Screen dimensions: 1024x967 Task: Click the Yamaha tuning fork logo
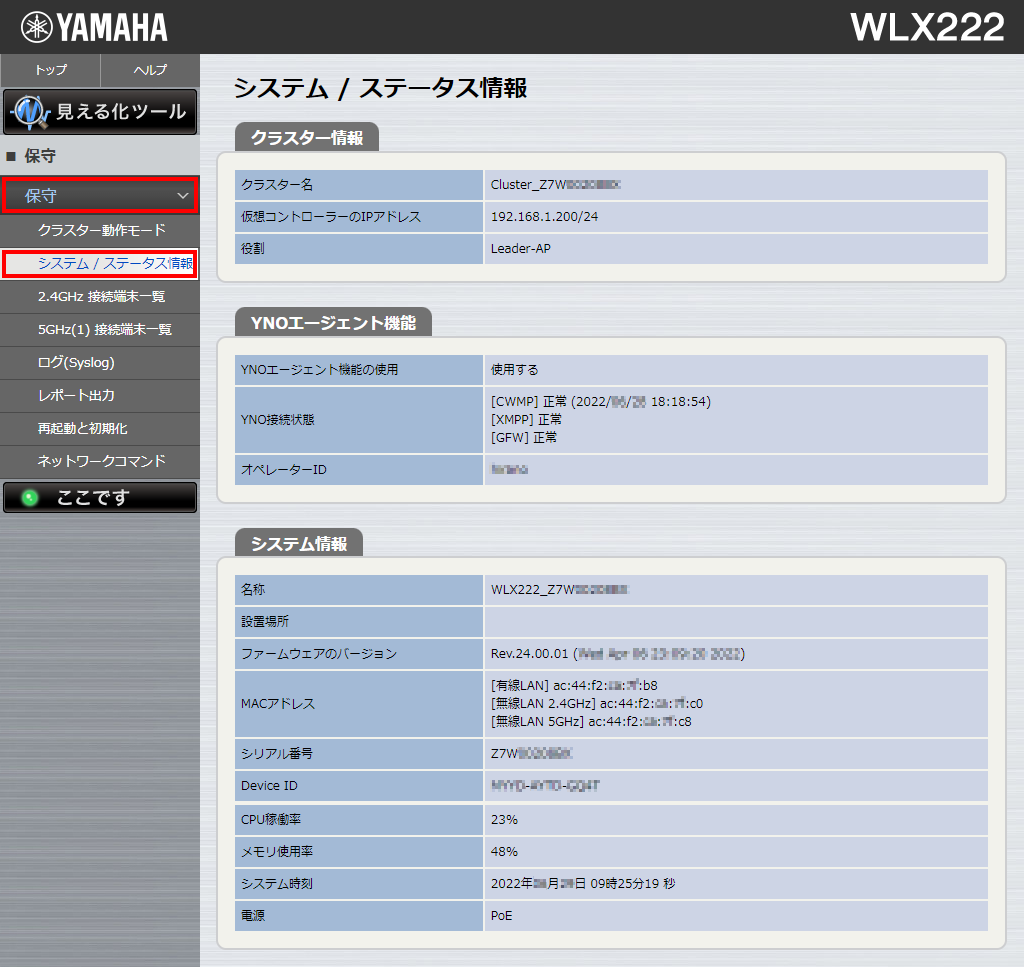click(37, 27)
